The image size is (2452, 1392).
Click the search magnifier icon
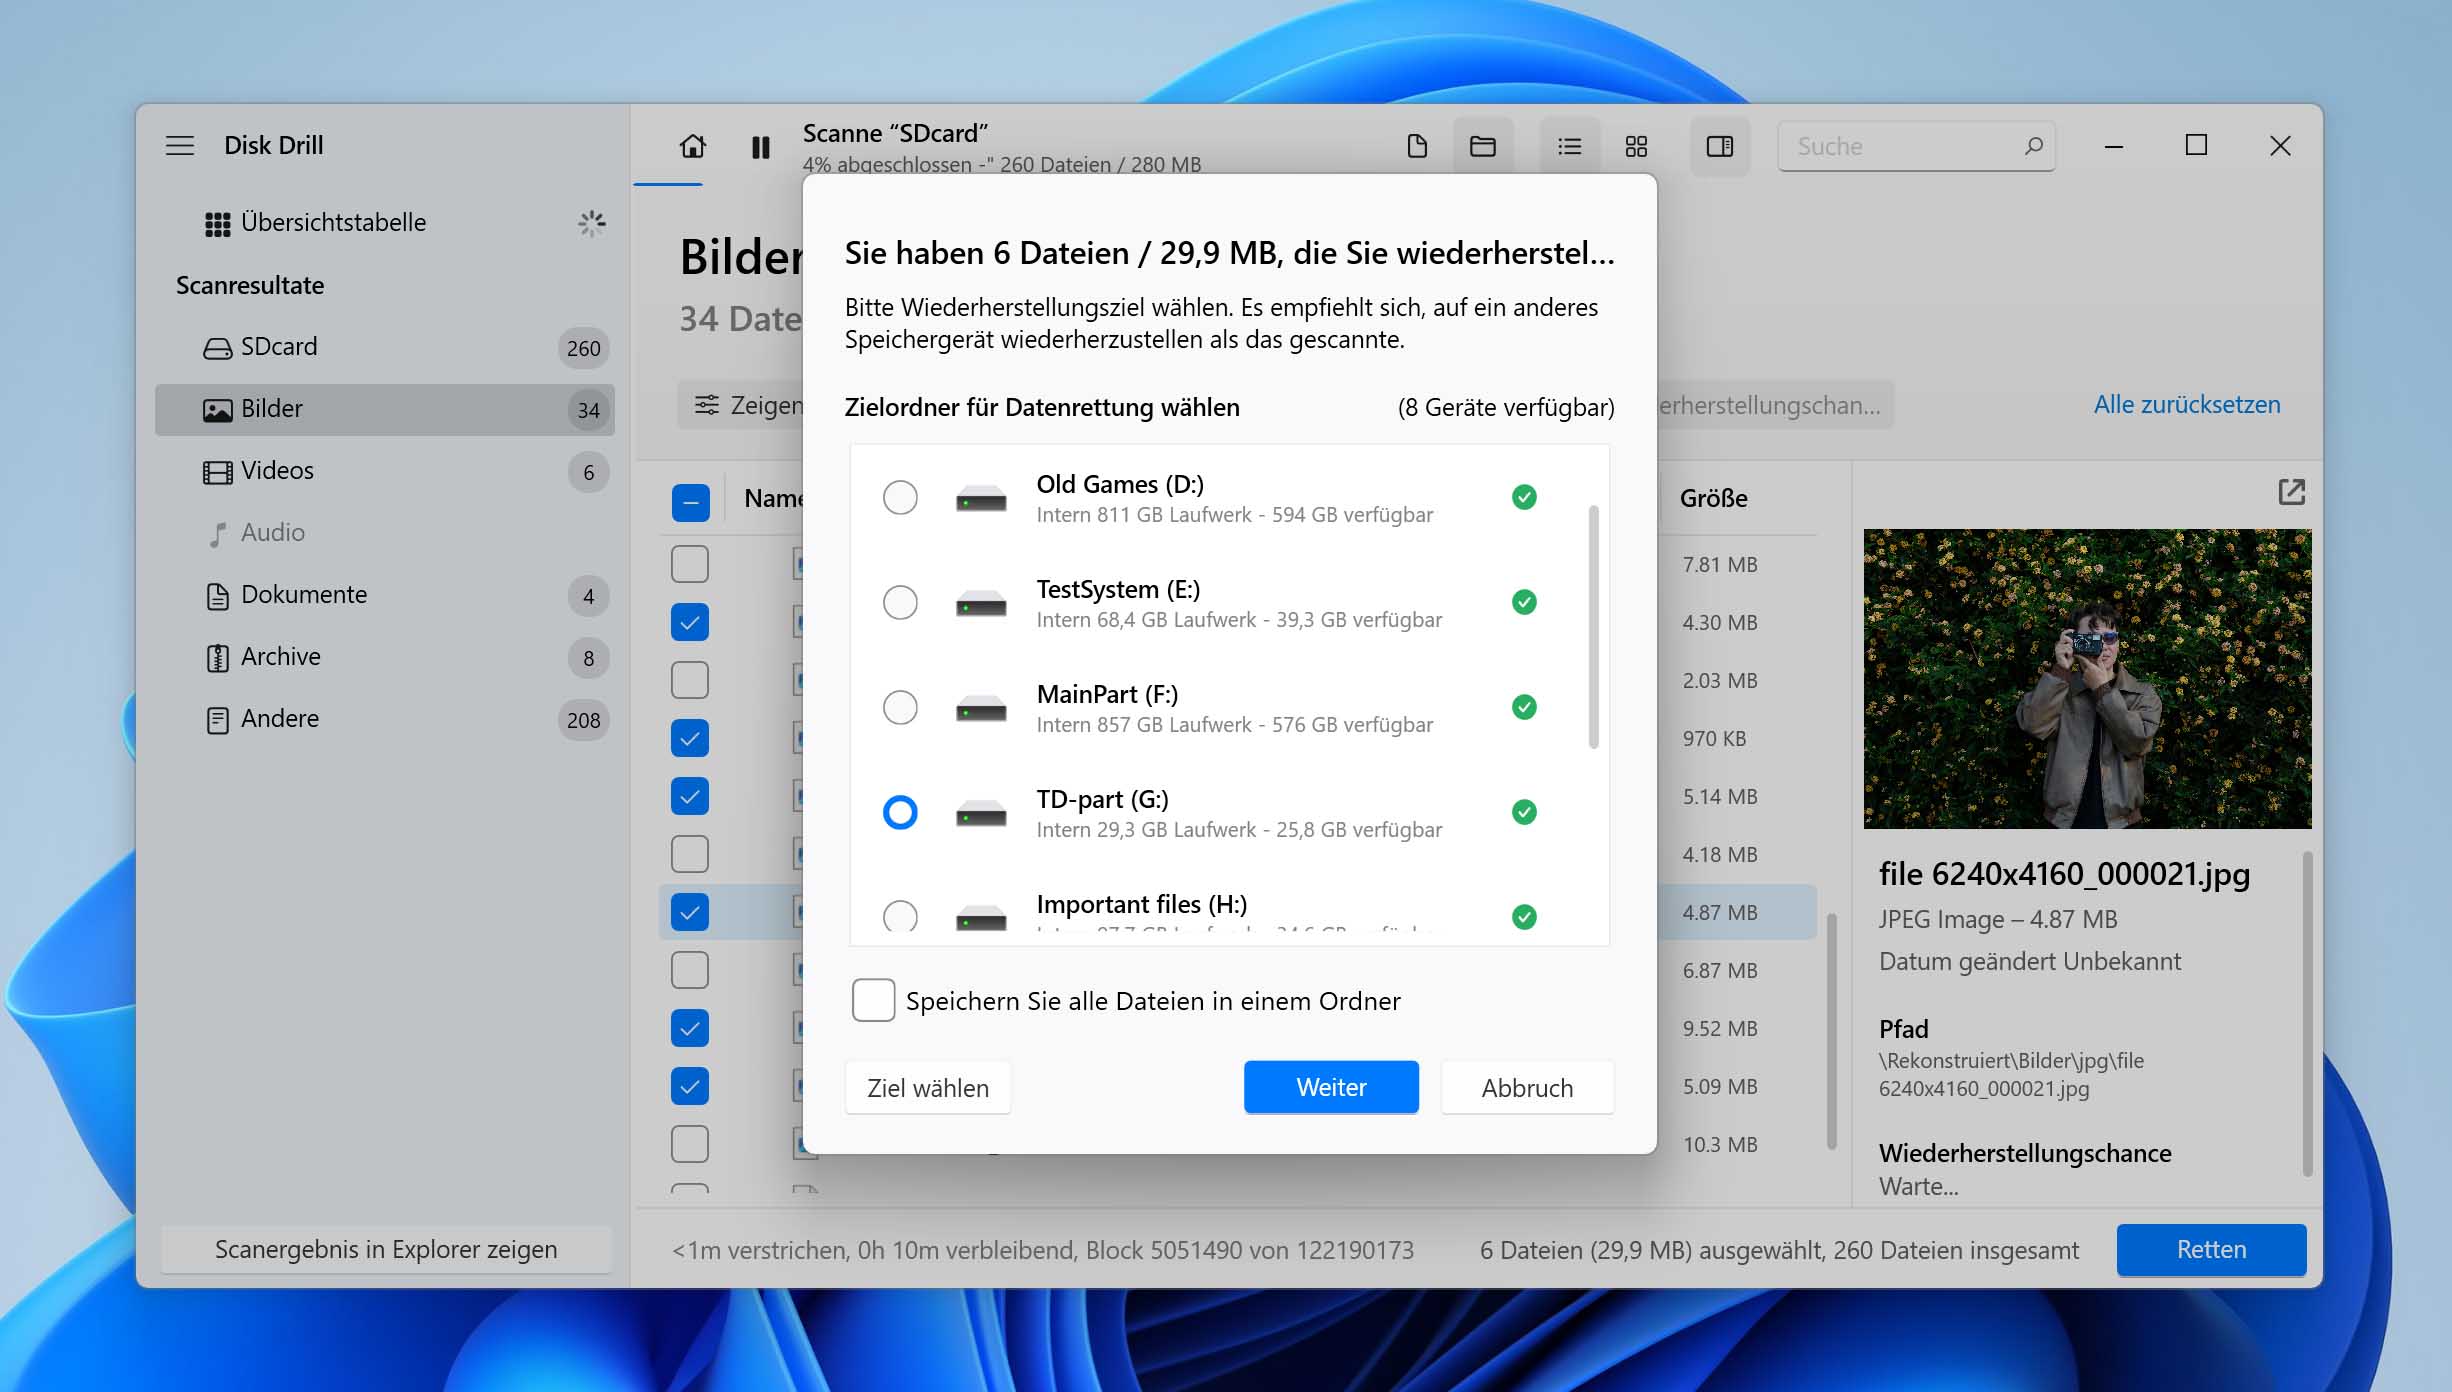[2033, 146]
